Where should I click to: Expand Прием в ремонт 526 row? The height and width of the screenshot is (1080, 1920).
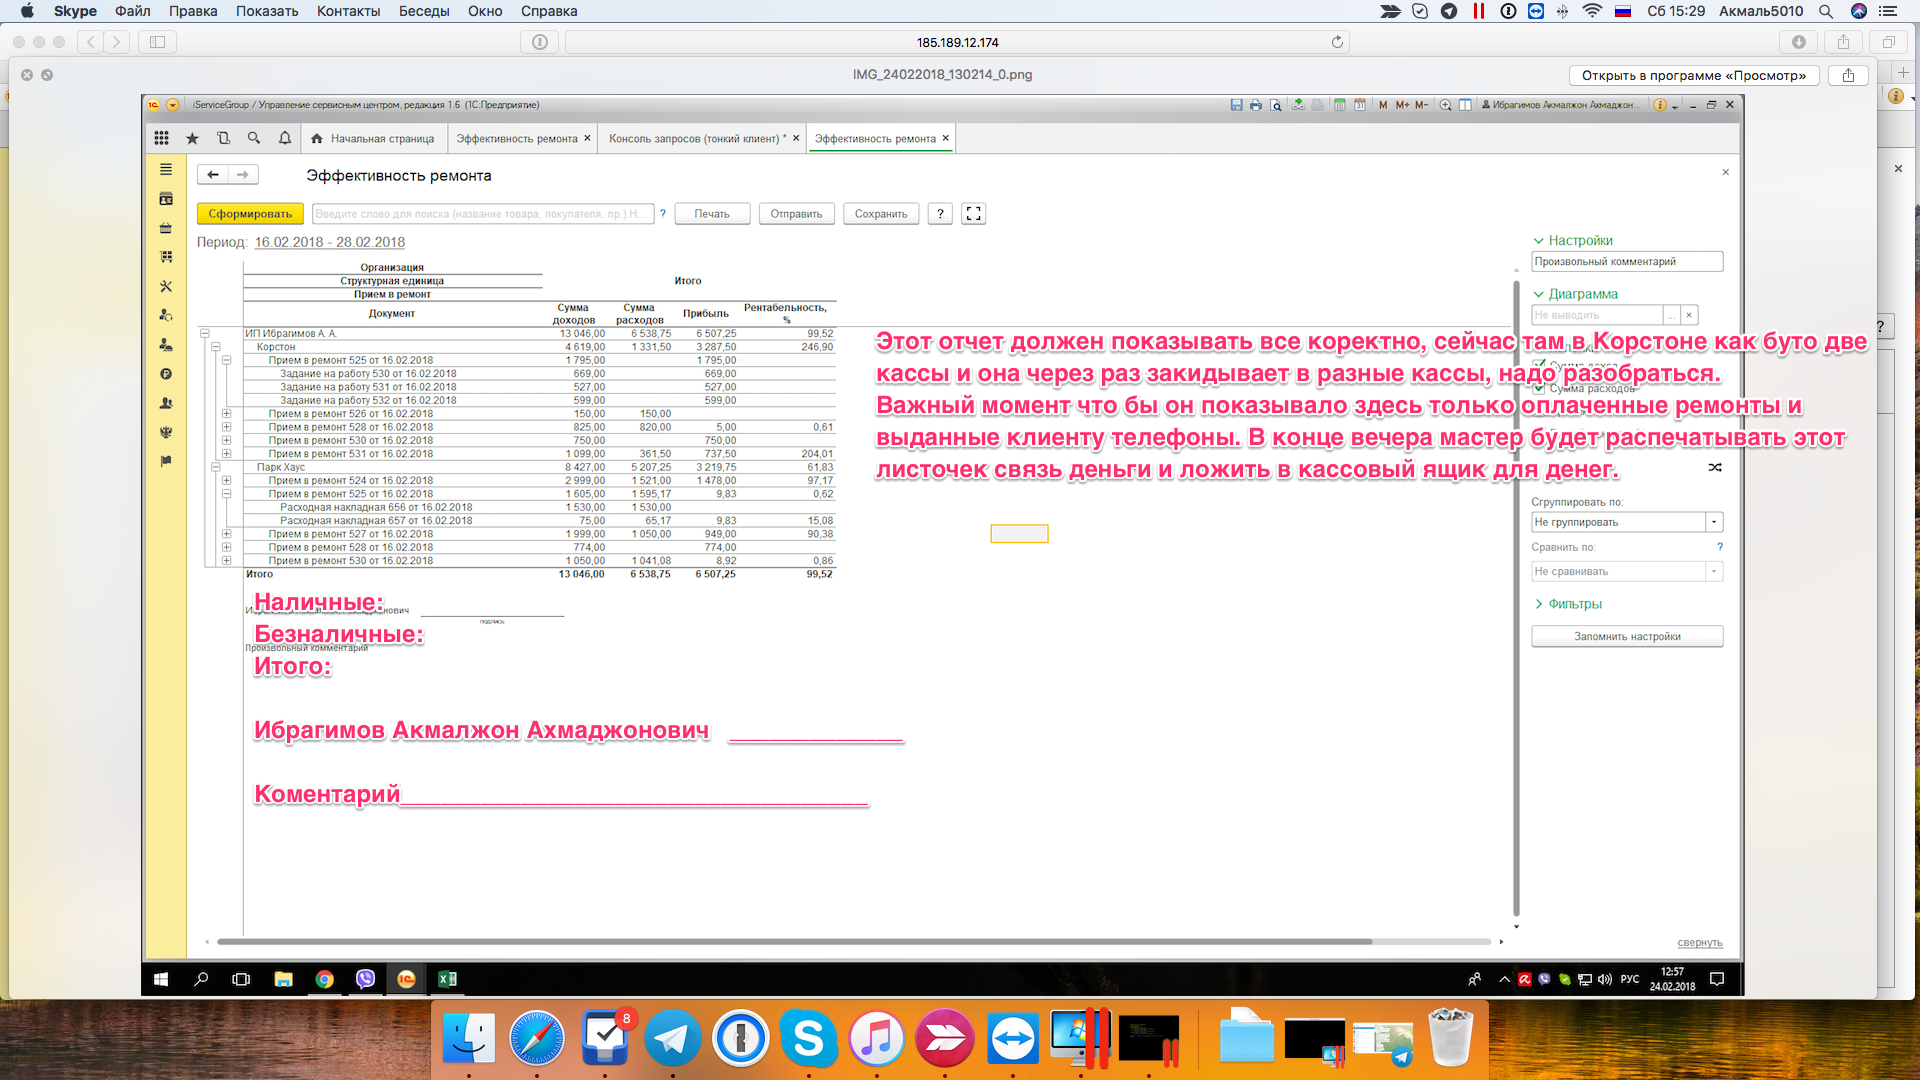227,414
